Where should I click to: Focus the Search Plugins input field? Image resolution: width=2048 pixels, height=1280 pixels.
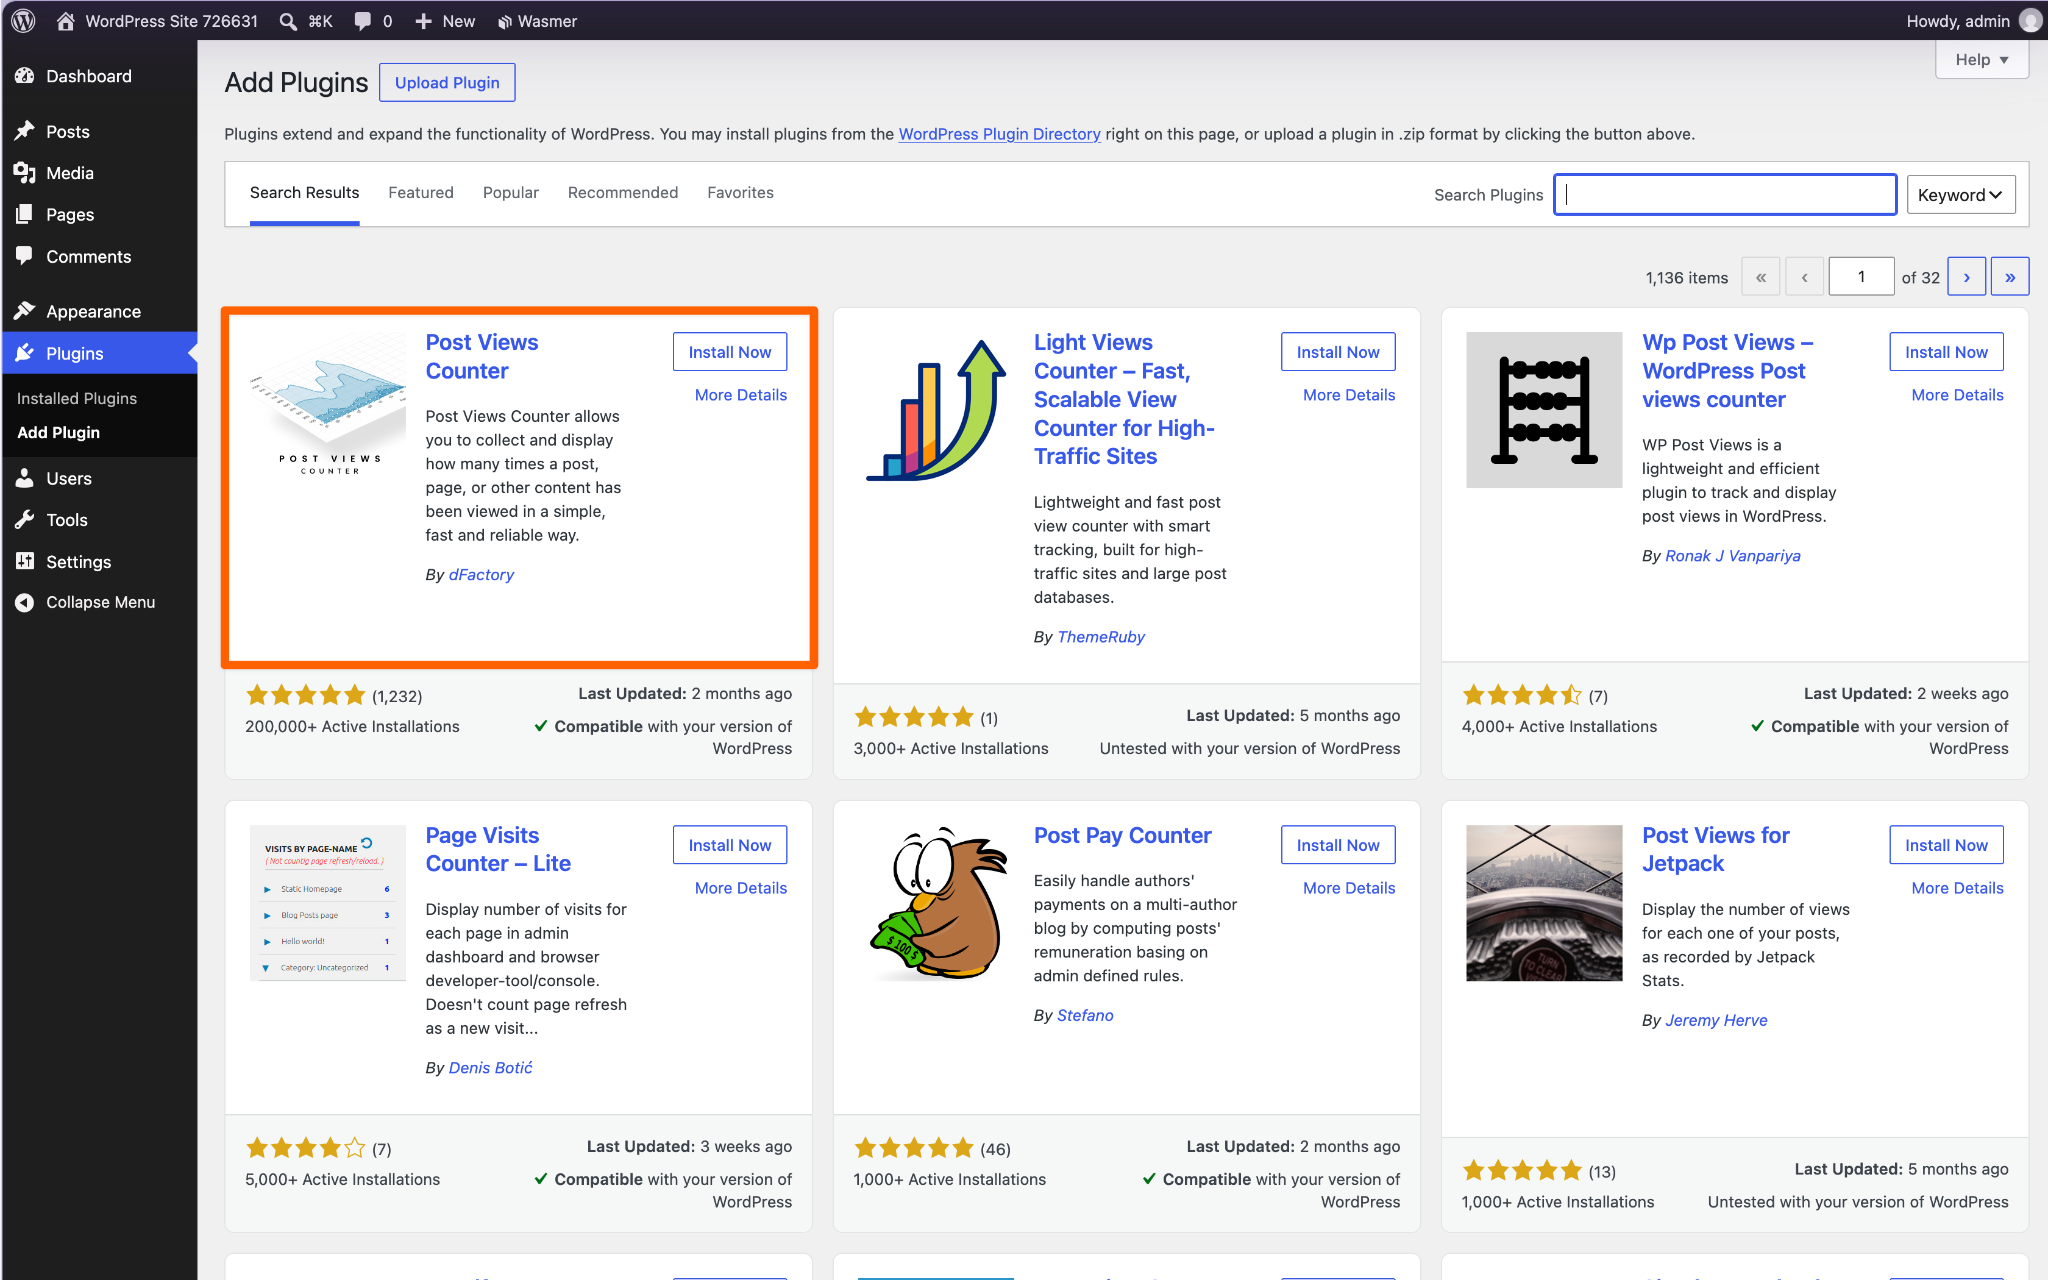[x=1725, y=195]
